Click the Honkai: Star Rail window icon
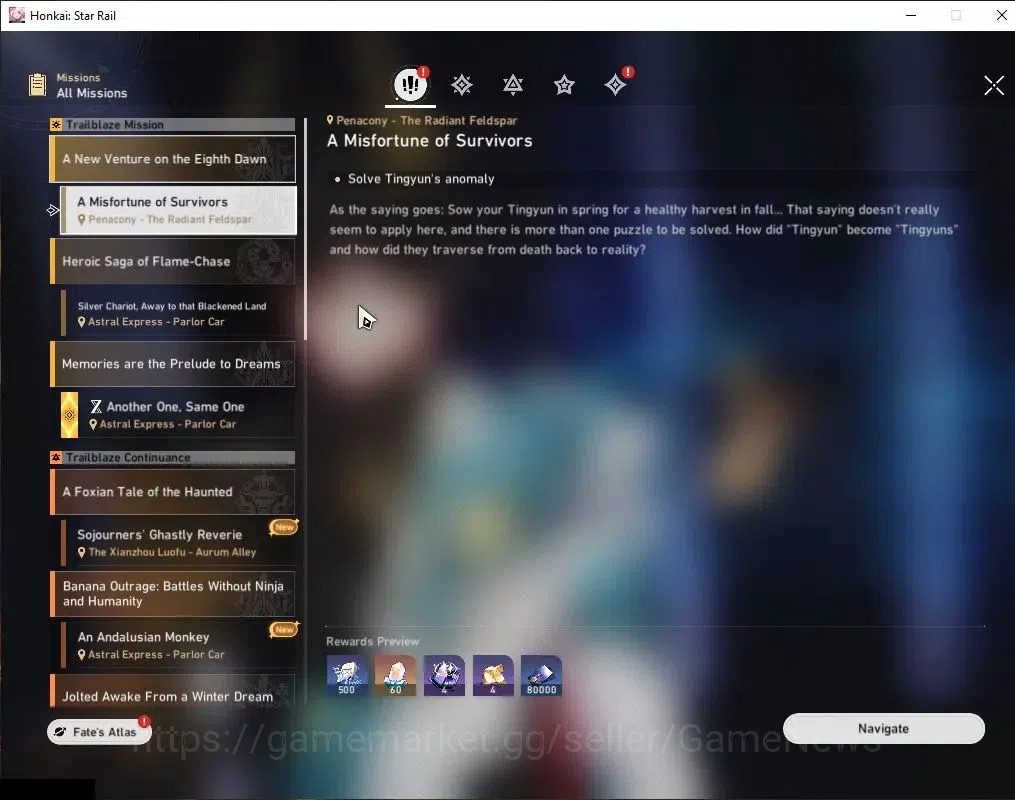Image resolution: width=1015 pixels, height=800 pixels. (x=17, y=15)
